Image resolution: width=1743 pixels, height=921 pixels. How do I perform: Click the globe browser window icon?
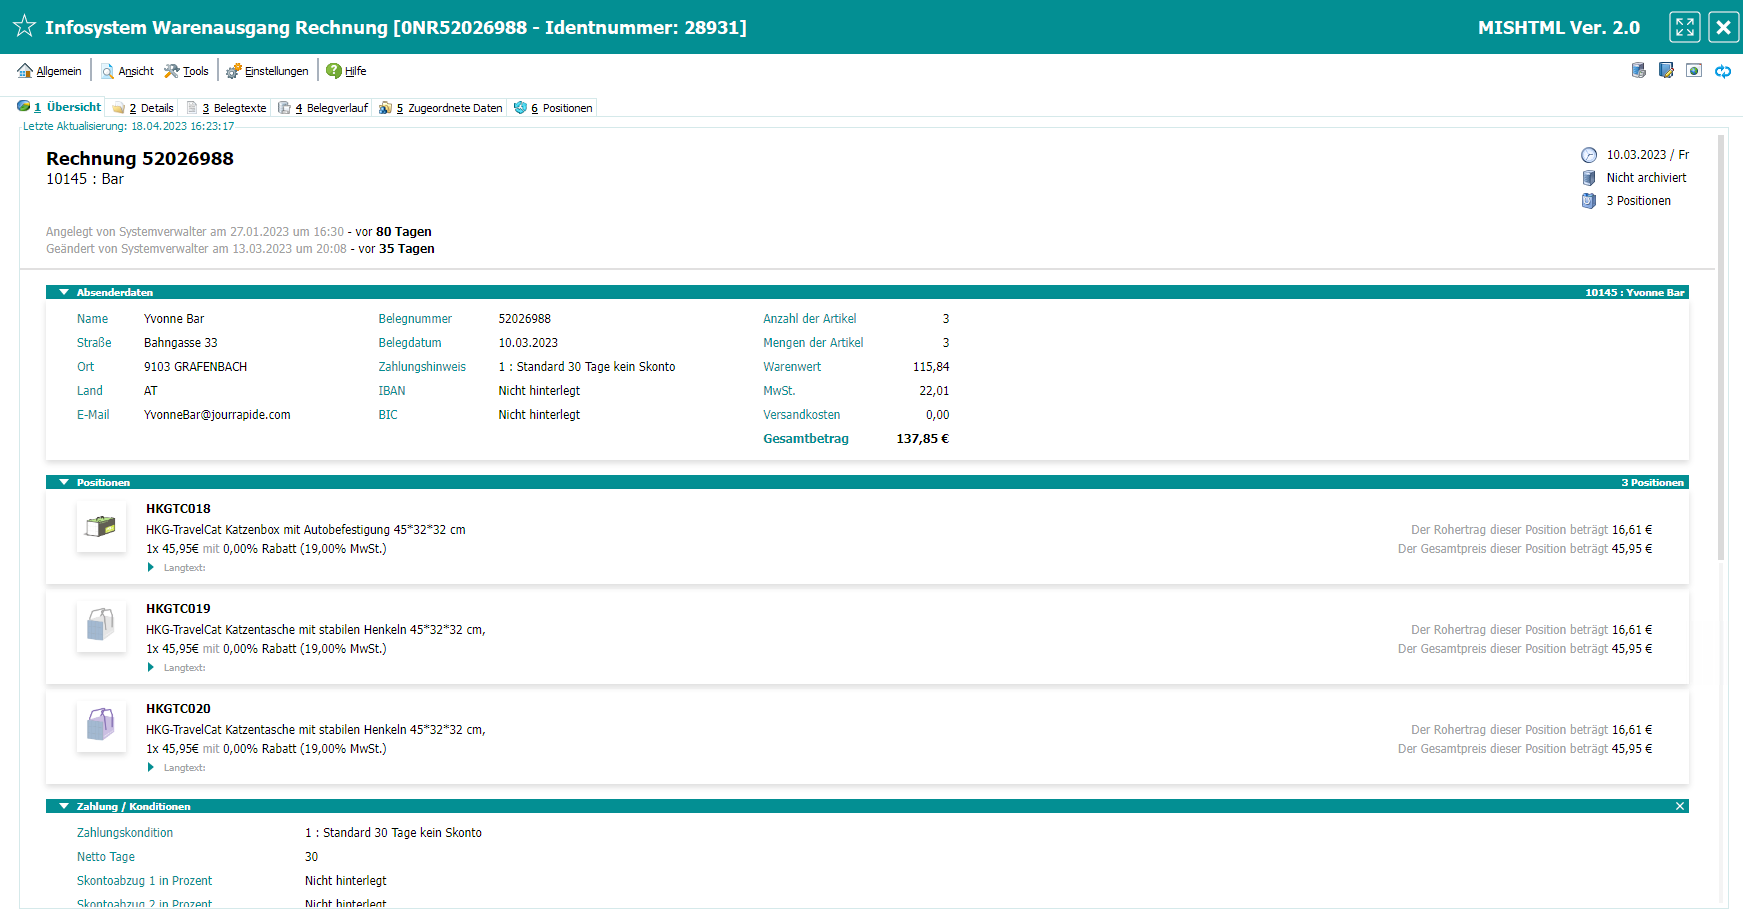click(x=1694, y=71)
